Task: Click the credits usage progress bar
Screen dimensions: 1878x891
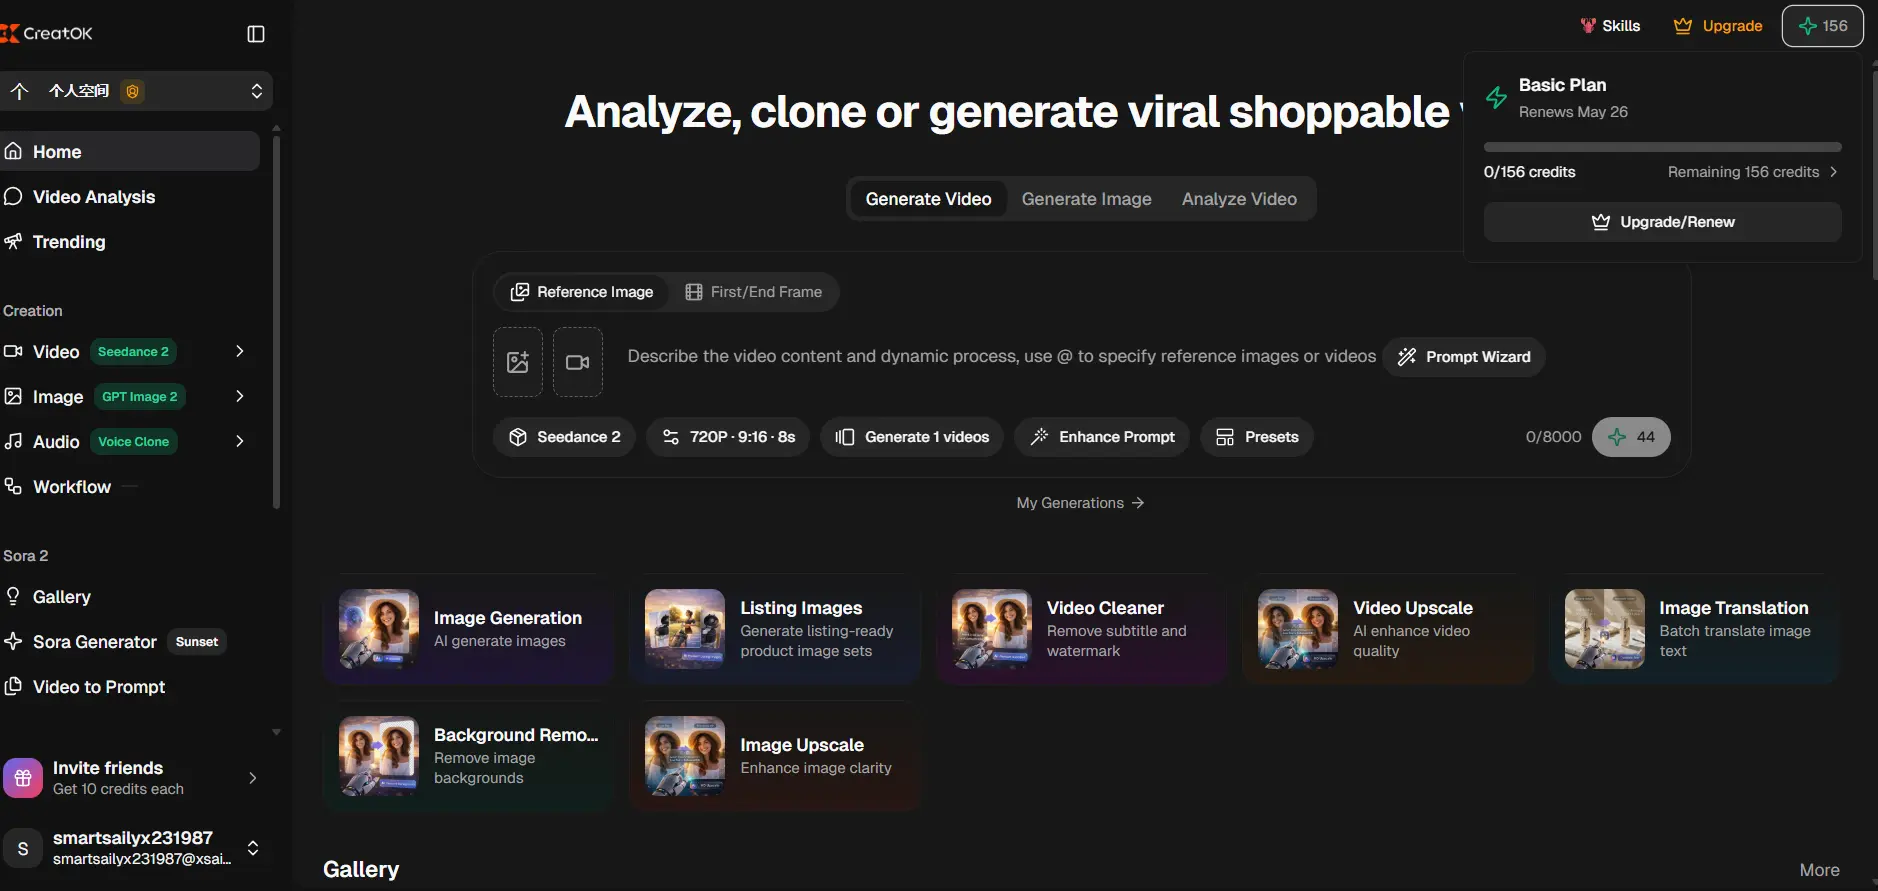Action: pos(1663,147)
